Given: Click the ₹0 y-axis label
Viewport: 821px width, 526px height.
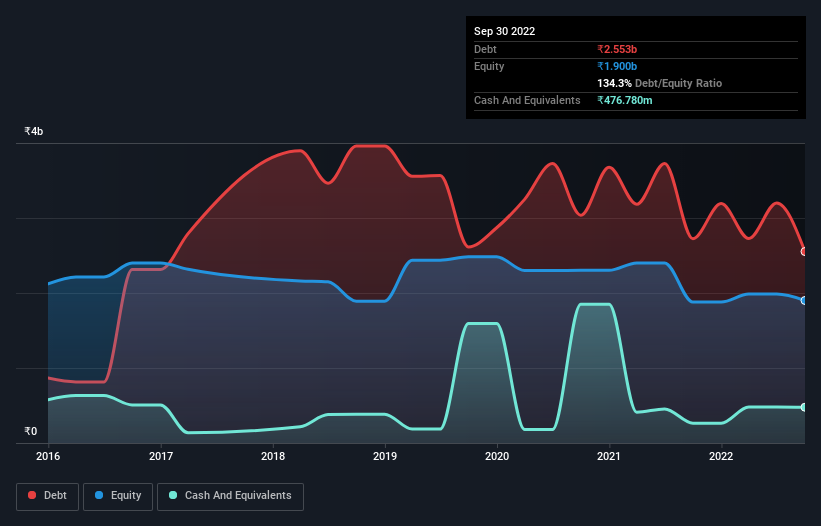Looking at the screenshot, I should pos(31,431).
